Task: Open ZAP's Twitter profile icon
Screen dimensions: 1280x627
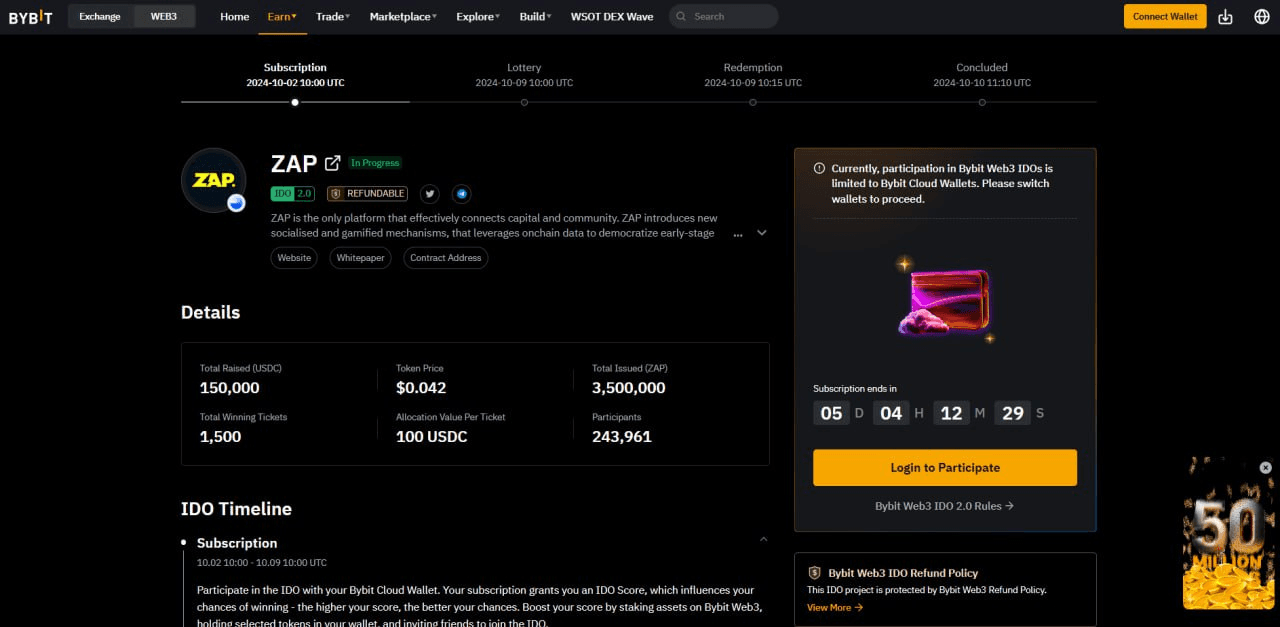Action: click(x=429, y=194)
